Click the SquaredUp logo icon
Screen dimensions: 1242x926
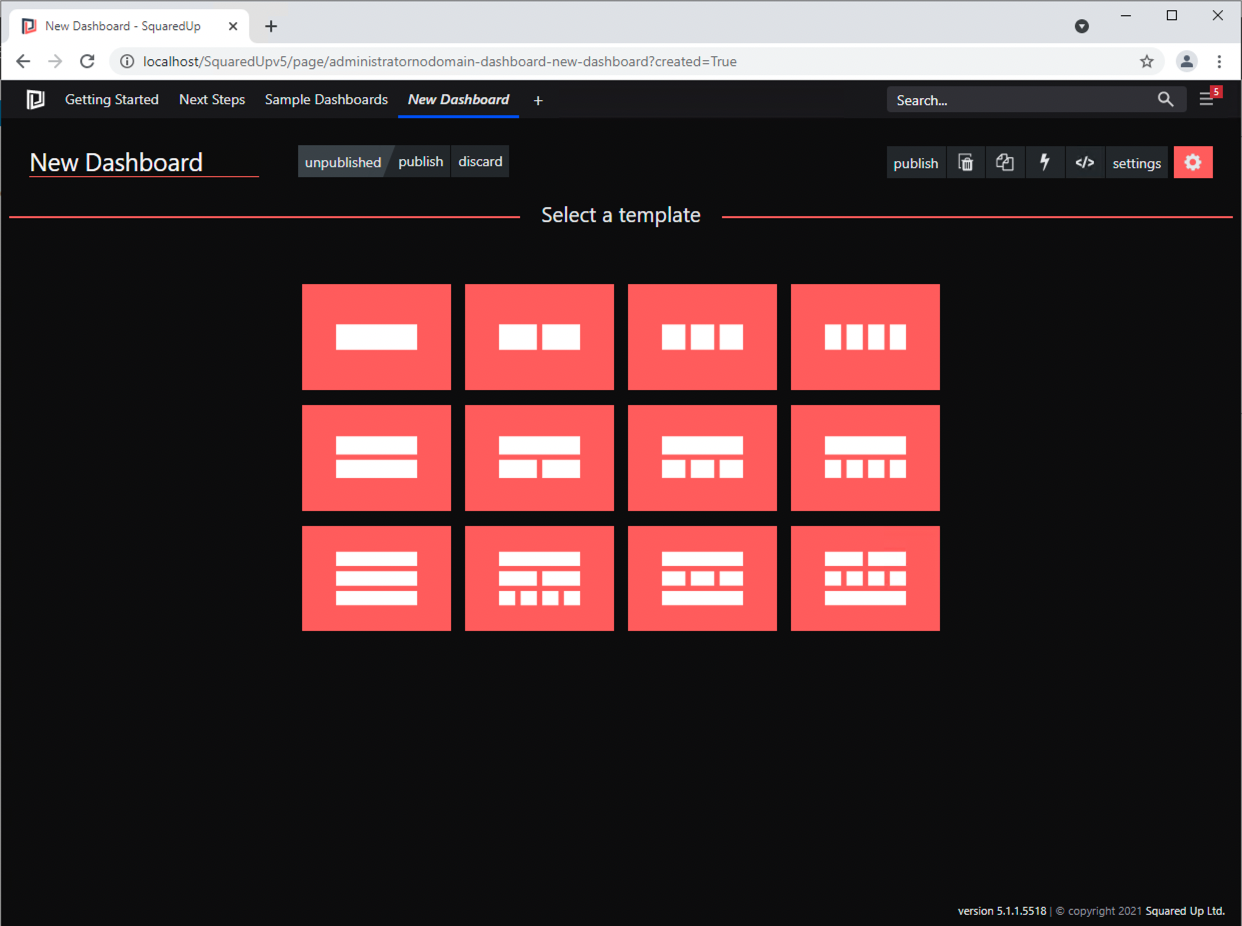tap(36, 100)
